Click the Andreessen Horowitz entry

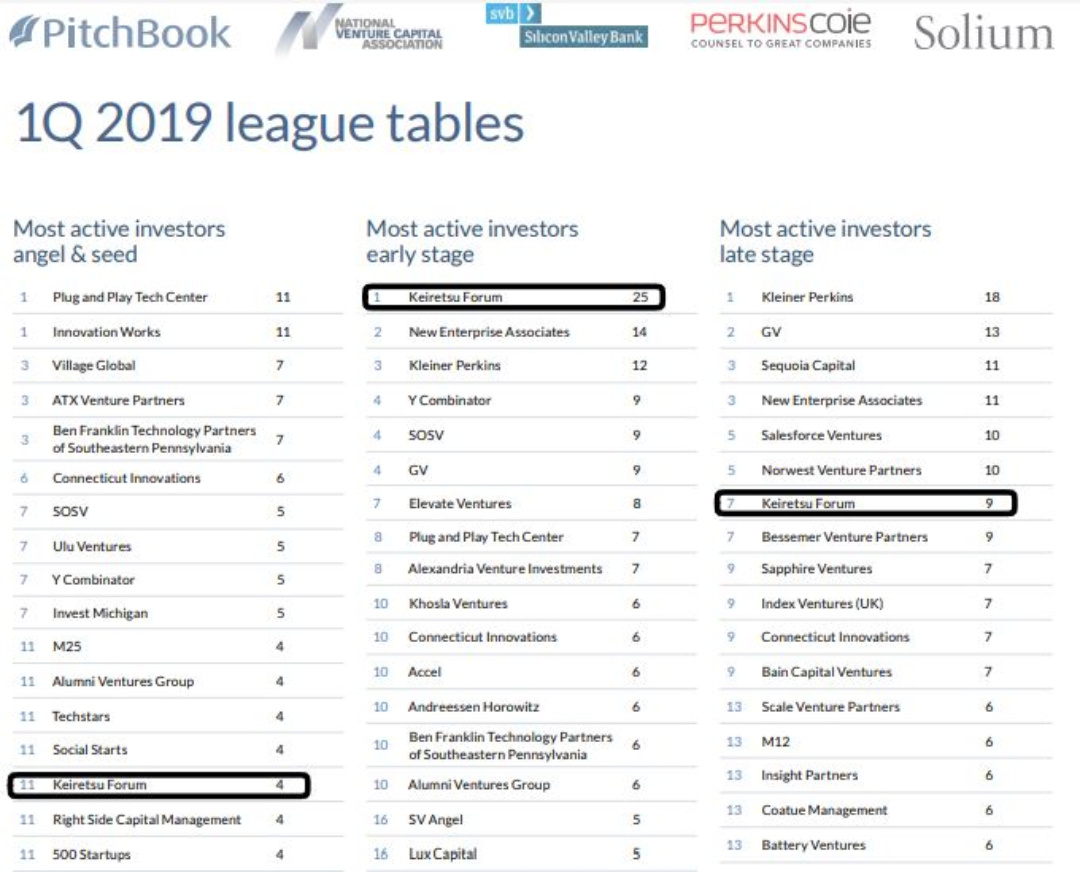click(x=474, y=707)
